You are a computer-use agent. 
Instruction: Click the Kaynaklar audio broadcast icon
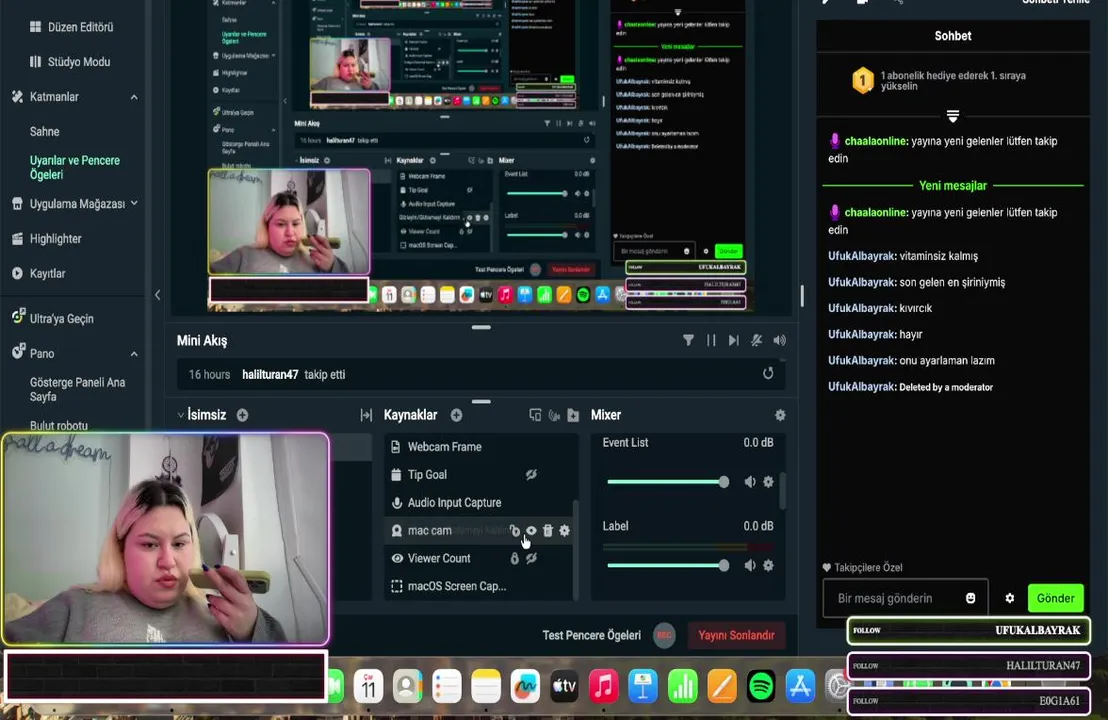(x=554, y=415)
